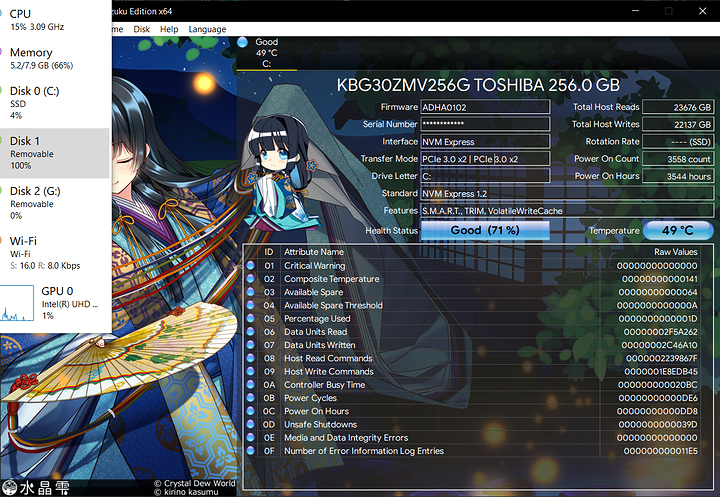
Task: Select CPU in Task Manager sidebar
Action: pyautogui.click(x=55, y=20)
